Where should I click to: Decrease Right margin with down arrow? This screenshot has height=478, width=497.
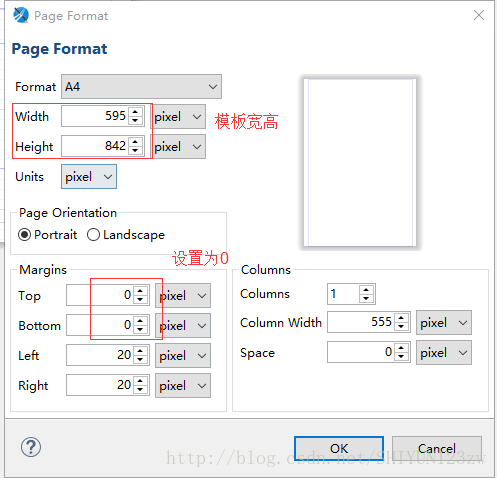point(140,390)
